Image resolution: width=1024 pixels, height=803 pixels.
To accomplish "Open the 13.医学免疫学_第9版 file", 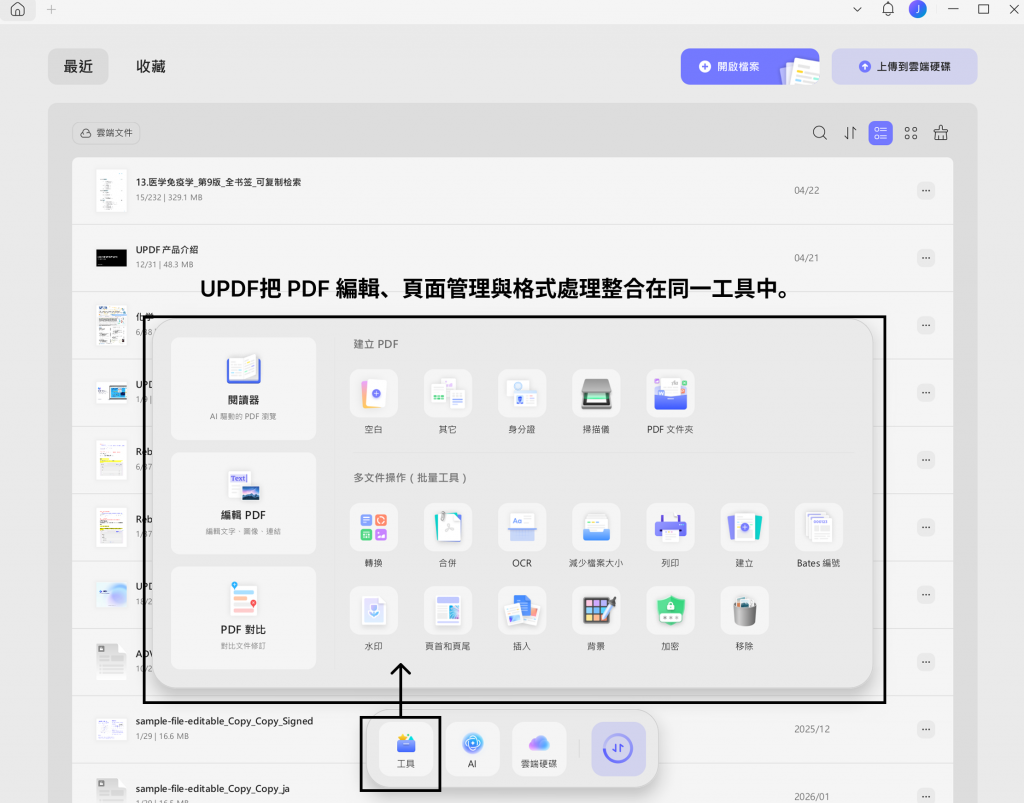I will click(x=513, y=191).
